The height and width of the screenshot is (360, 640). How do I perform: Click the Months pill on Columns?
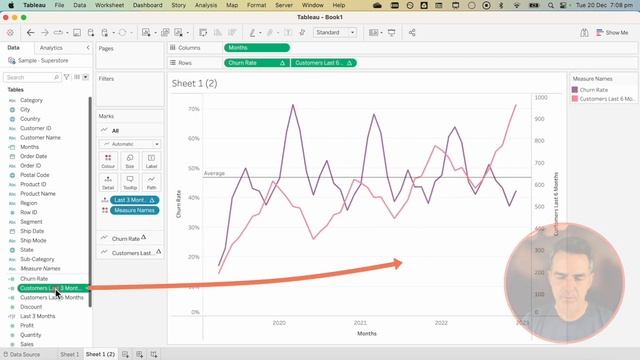click(257, 48)
